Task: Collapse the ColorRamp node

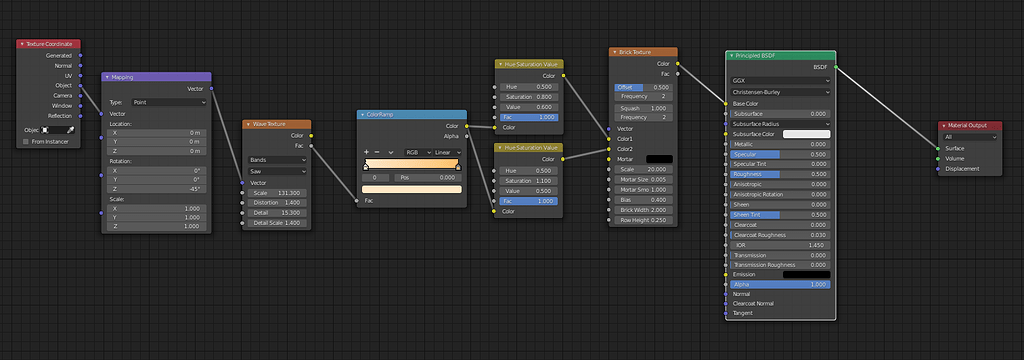Action: tap(362, 114)
